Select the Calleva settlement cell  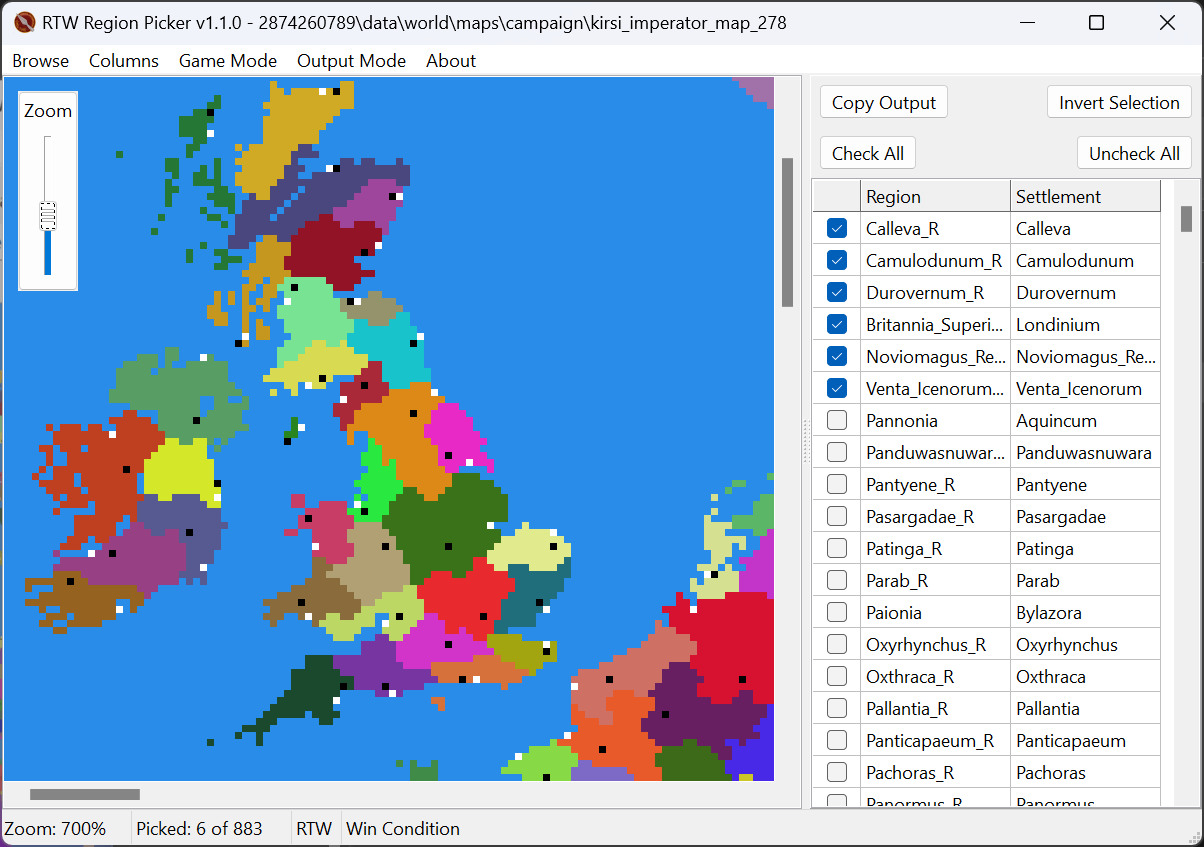click(x=1085, y=229)
